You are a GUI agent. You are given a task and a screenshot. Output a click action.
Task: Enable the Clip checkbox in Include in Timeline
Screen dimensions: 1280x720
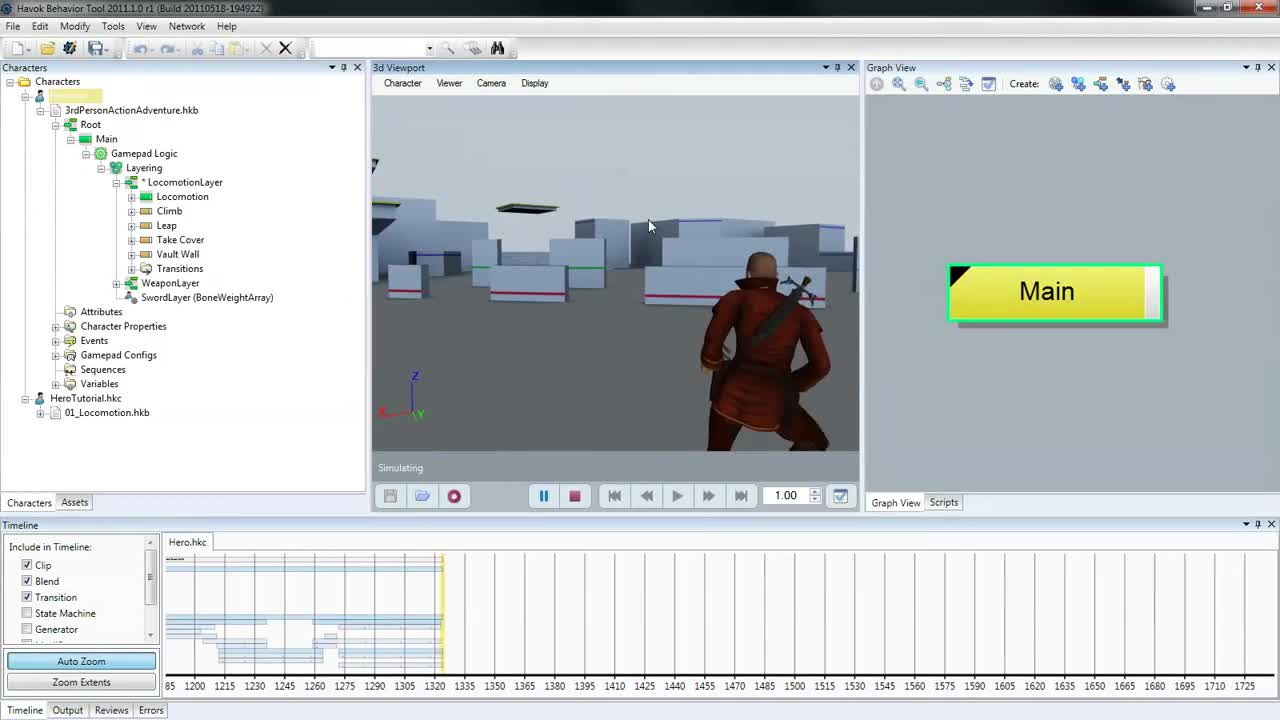[27, 565]
